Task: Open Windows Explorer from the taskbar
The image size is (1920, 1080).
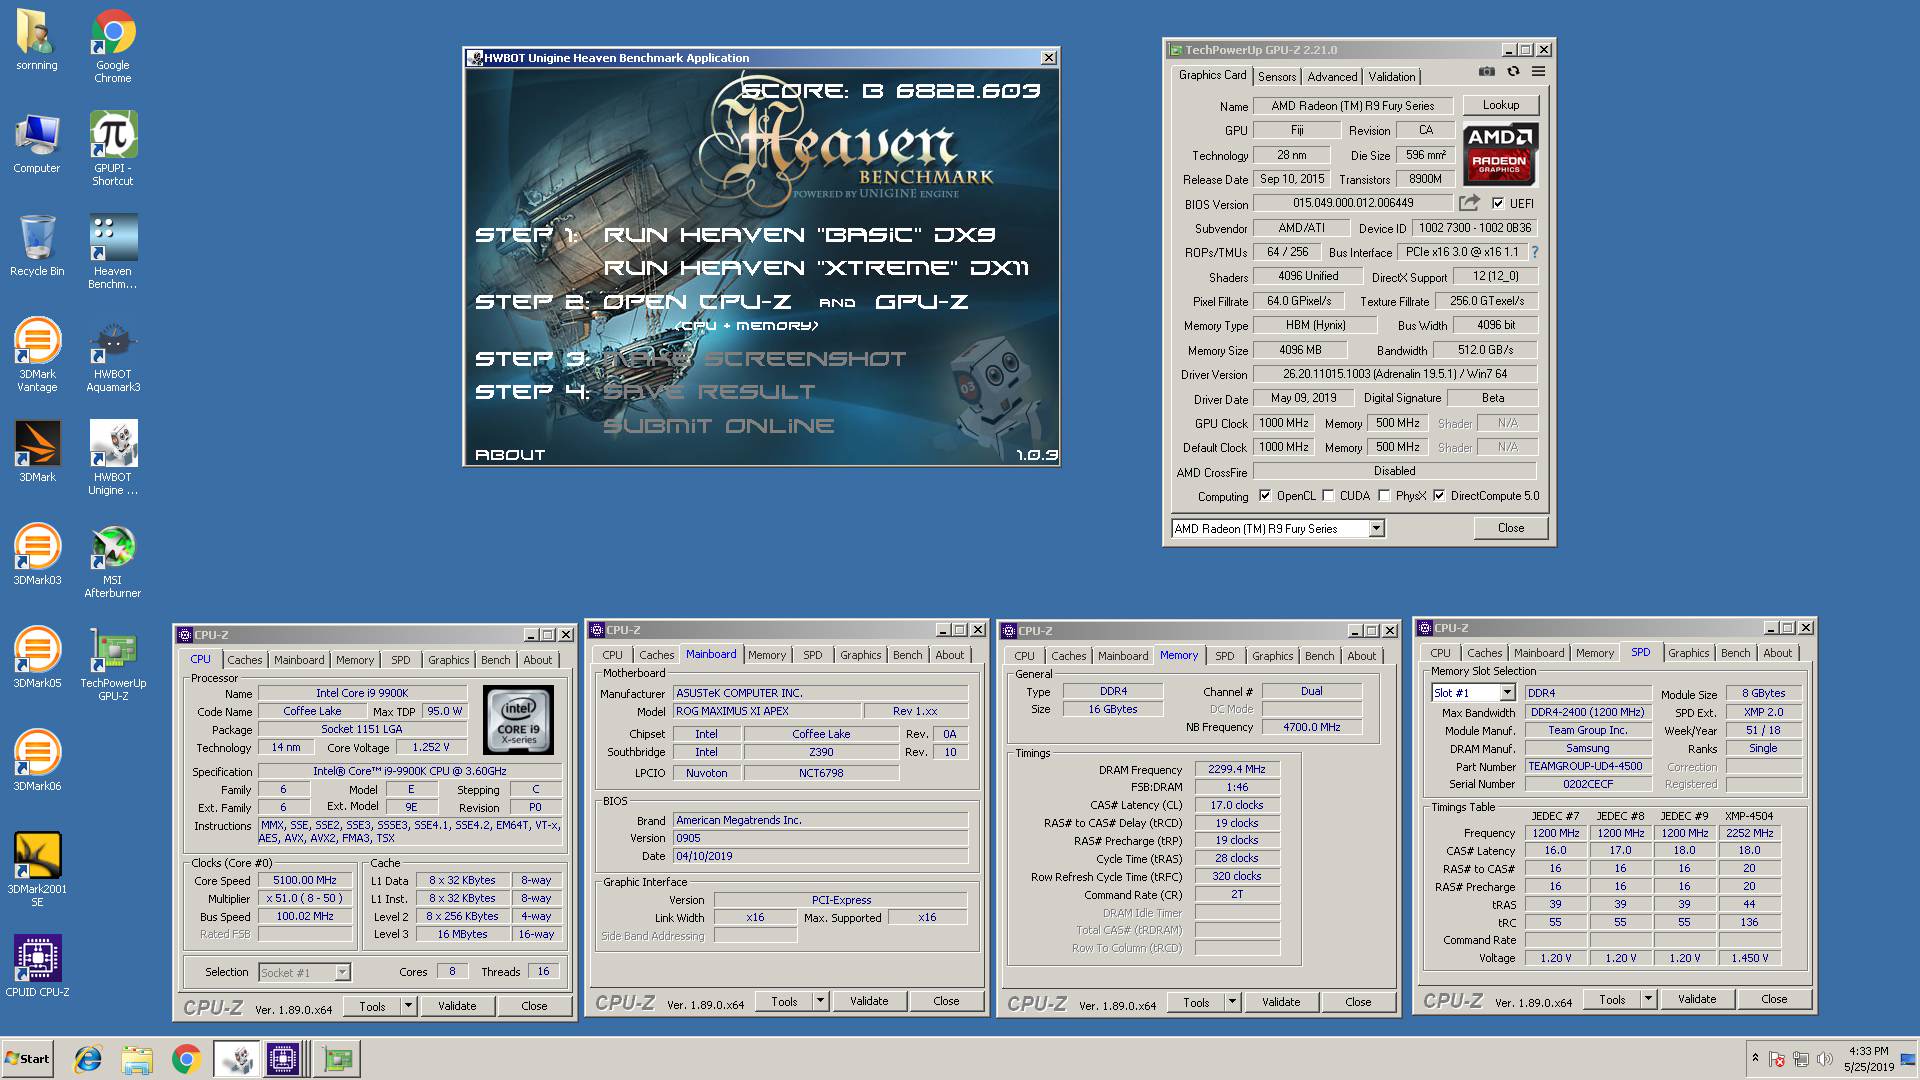Action: 137,1059
